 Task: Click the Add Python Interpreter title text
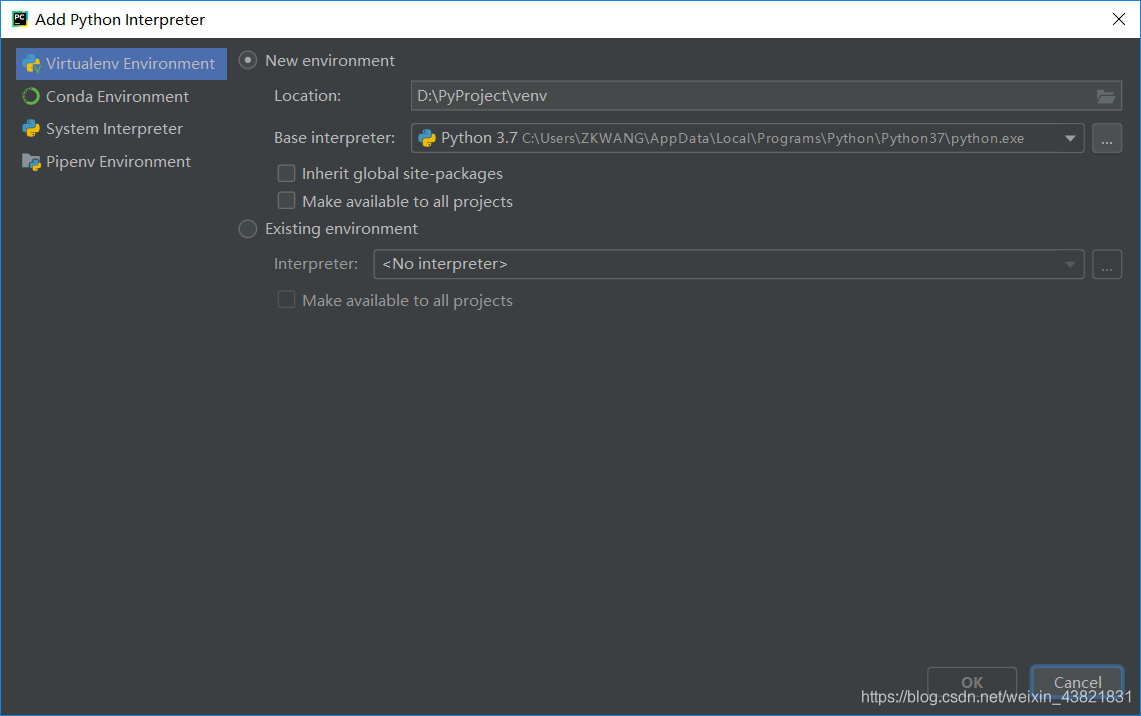120,20
